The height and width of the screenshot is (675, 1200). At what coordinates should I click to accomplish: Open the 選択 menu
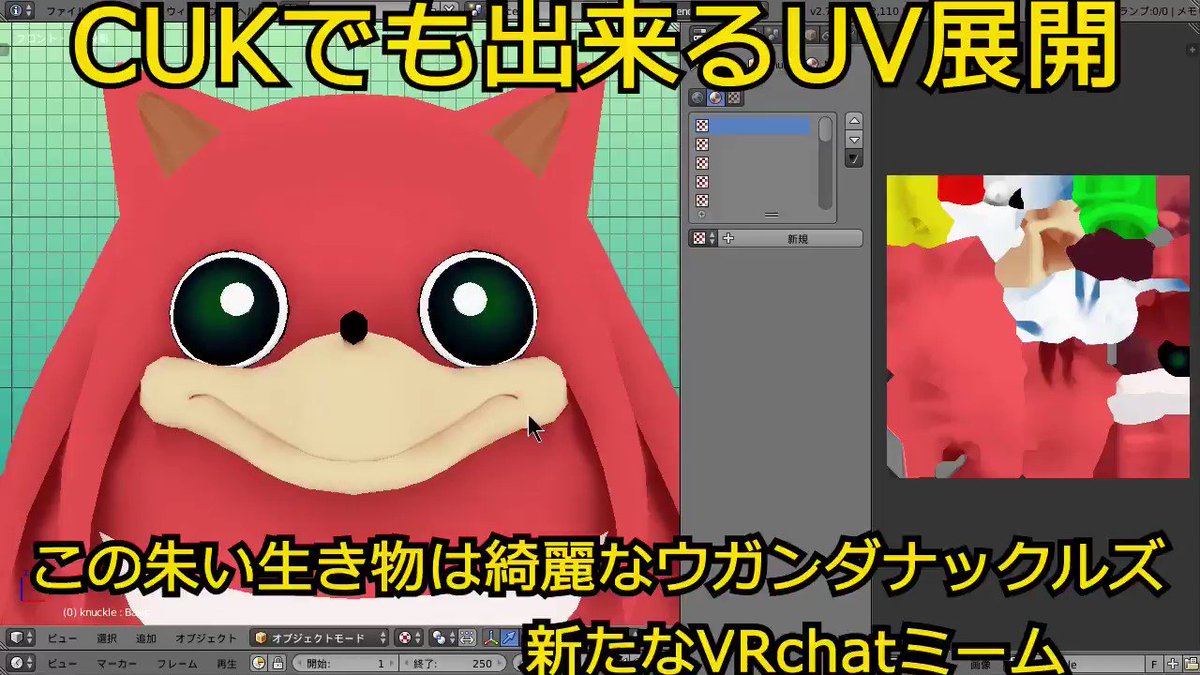pyautogui.click(x=106, y=638)
